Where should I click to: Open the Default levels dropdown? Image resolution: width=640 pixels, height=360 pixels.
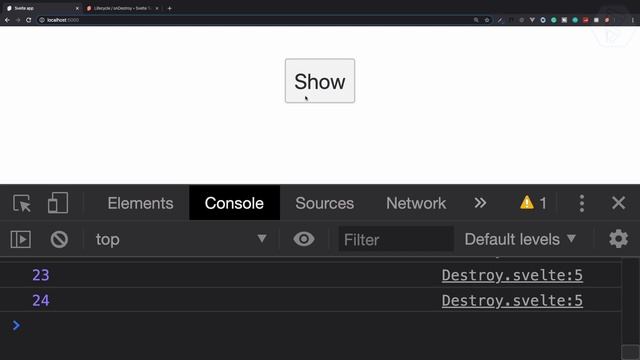point(520,239)
